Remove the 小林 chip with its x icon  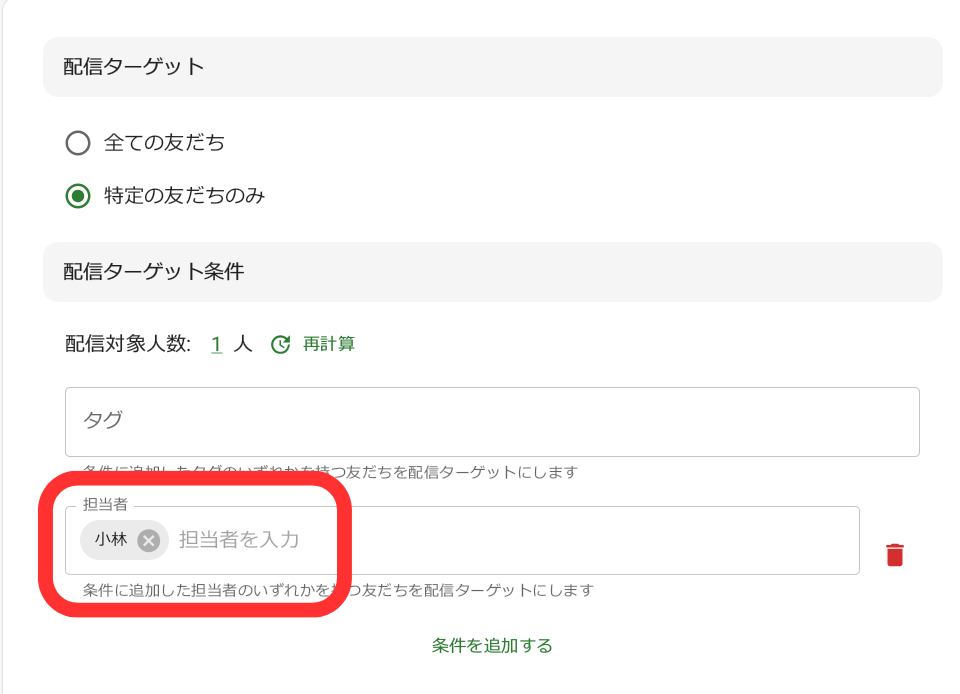[x=149, y=540]
